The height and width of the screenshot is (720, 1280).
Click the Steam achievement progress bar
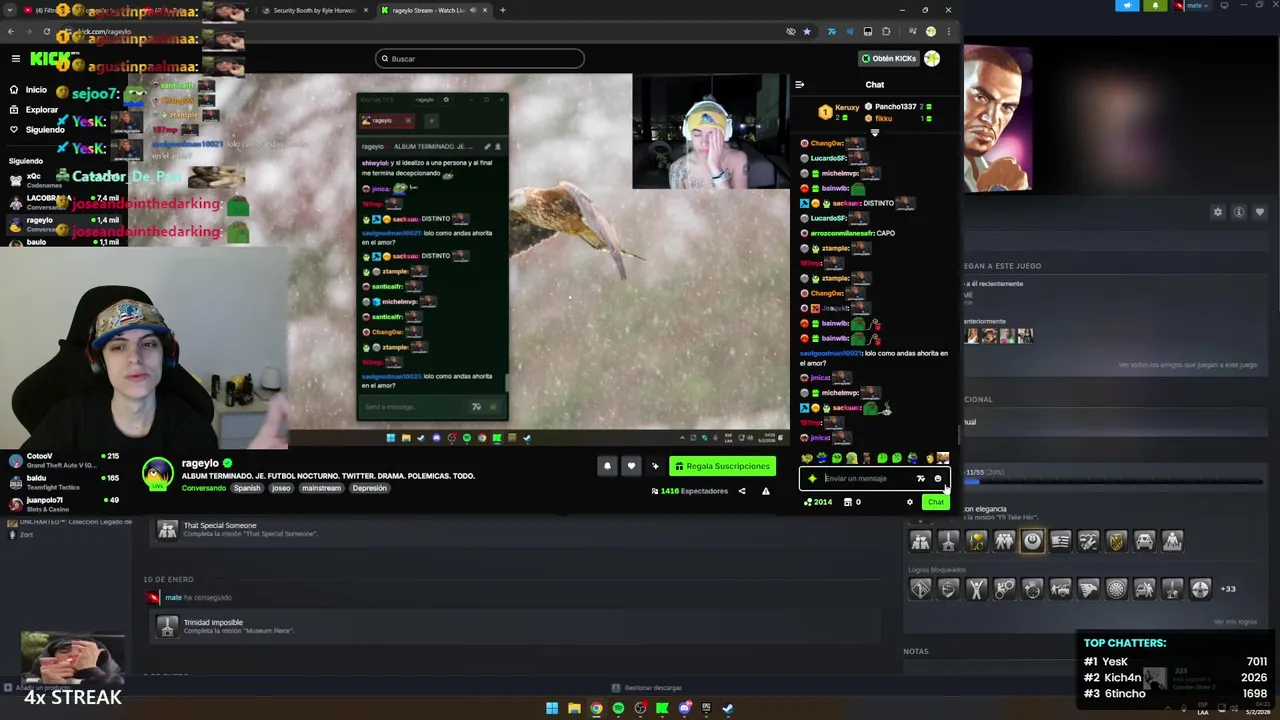[1115, 481]
